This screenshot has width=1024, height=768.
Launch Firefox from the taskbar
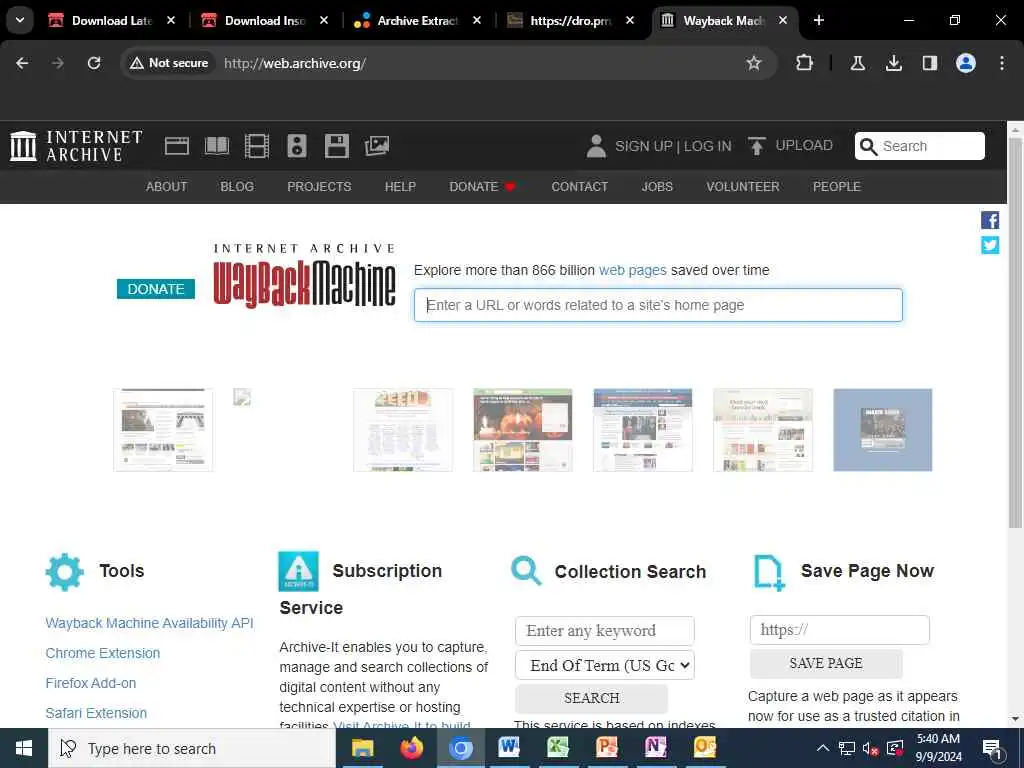click(x=411, y=748)
